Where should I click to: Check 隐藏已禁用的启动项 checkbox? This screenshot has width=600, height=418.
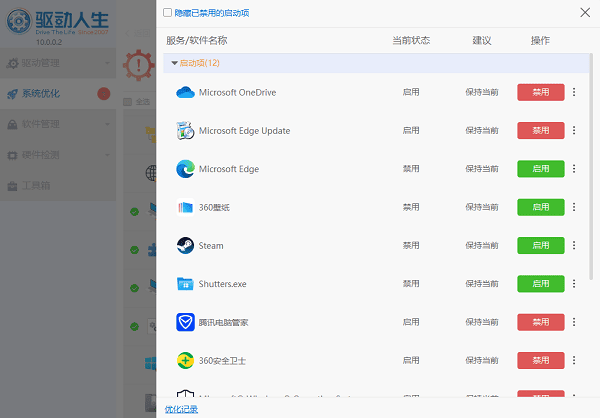167,13
